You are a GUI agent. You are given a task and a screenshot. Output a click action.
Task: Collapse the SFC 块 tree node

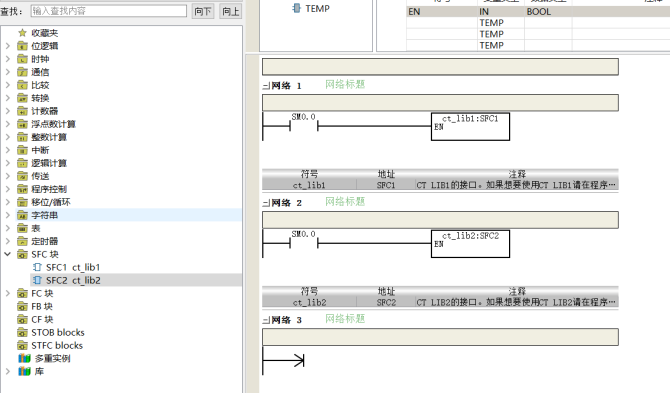coord(8,254)
